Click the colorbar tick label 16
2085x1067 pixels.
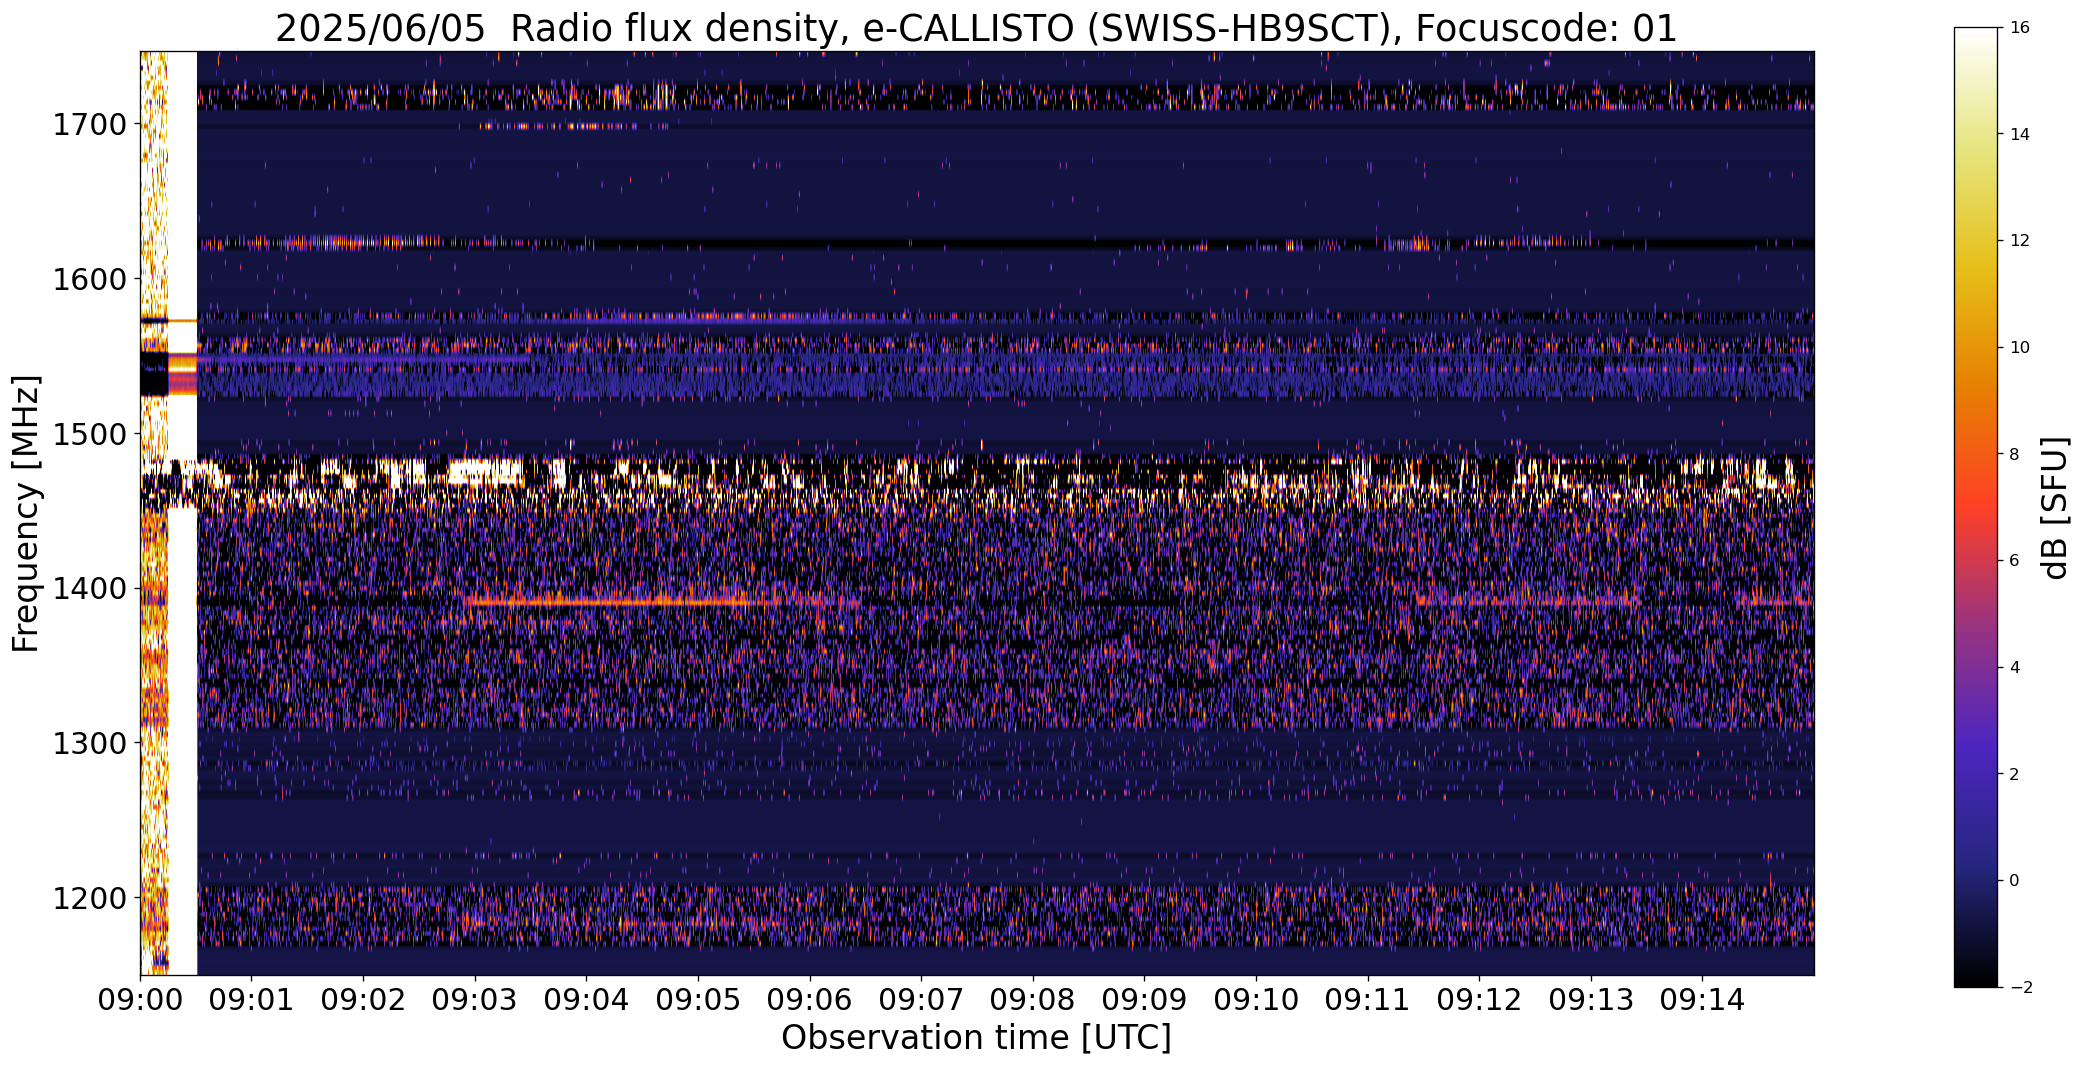click(x=2019, y=28)
